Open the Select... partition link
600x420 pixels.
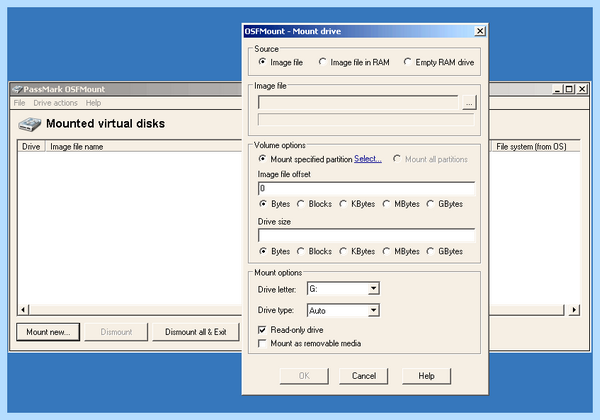click(x=368, y=159)
